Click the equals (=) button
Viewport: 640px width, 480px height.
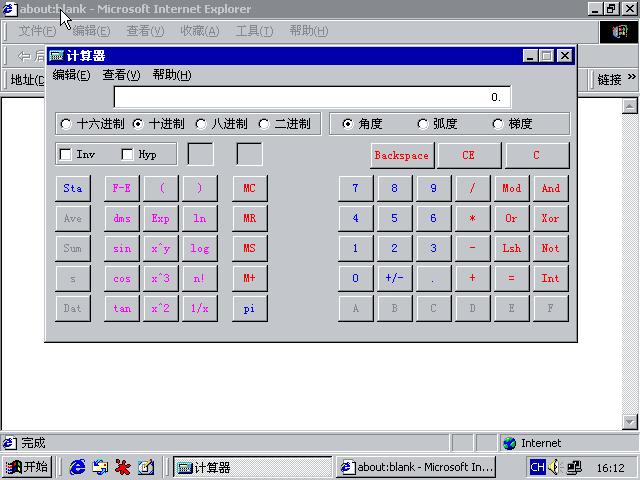(x=511, y=278)
